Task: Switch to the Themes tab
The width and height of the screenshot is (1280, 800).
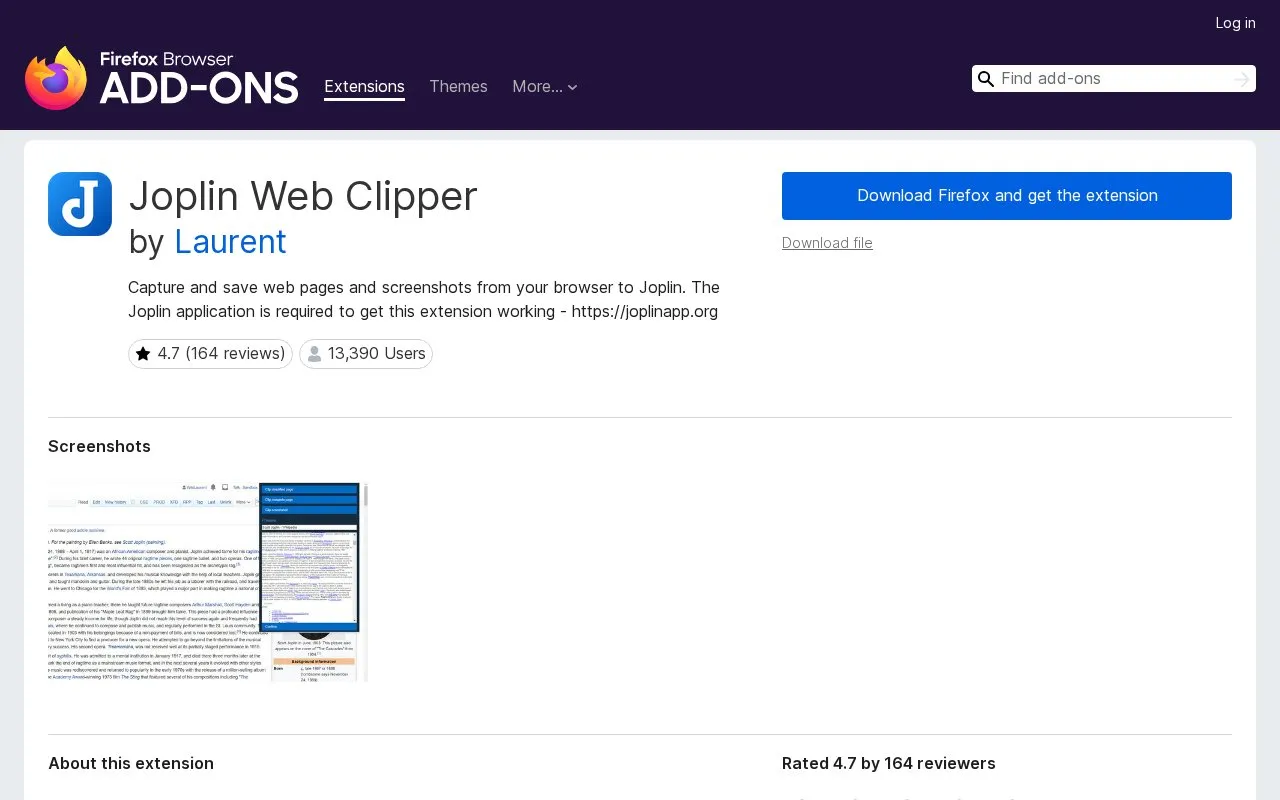Action: (458, 87)
